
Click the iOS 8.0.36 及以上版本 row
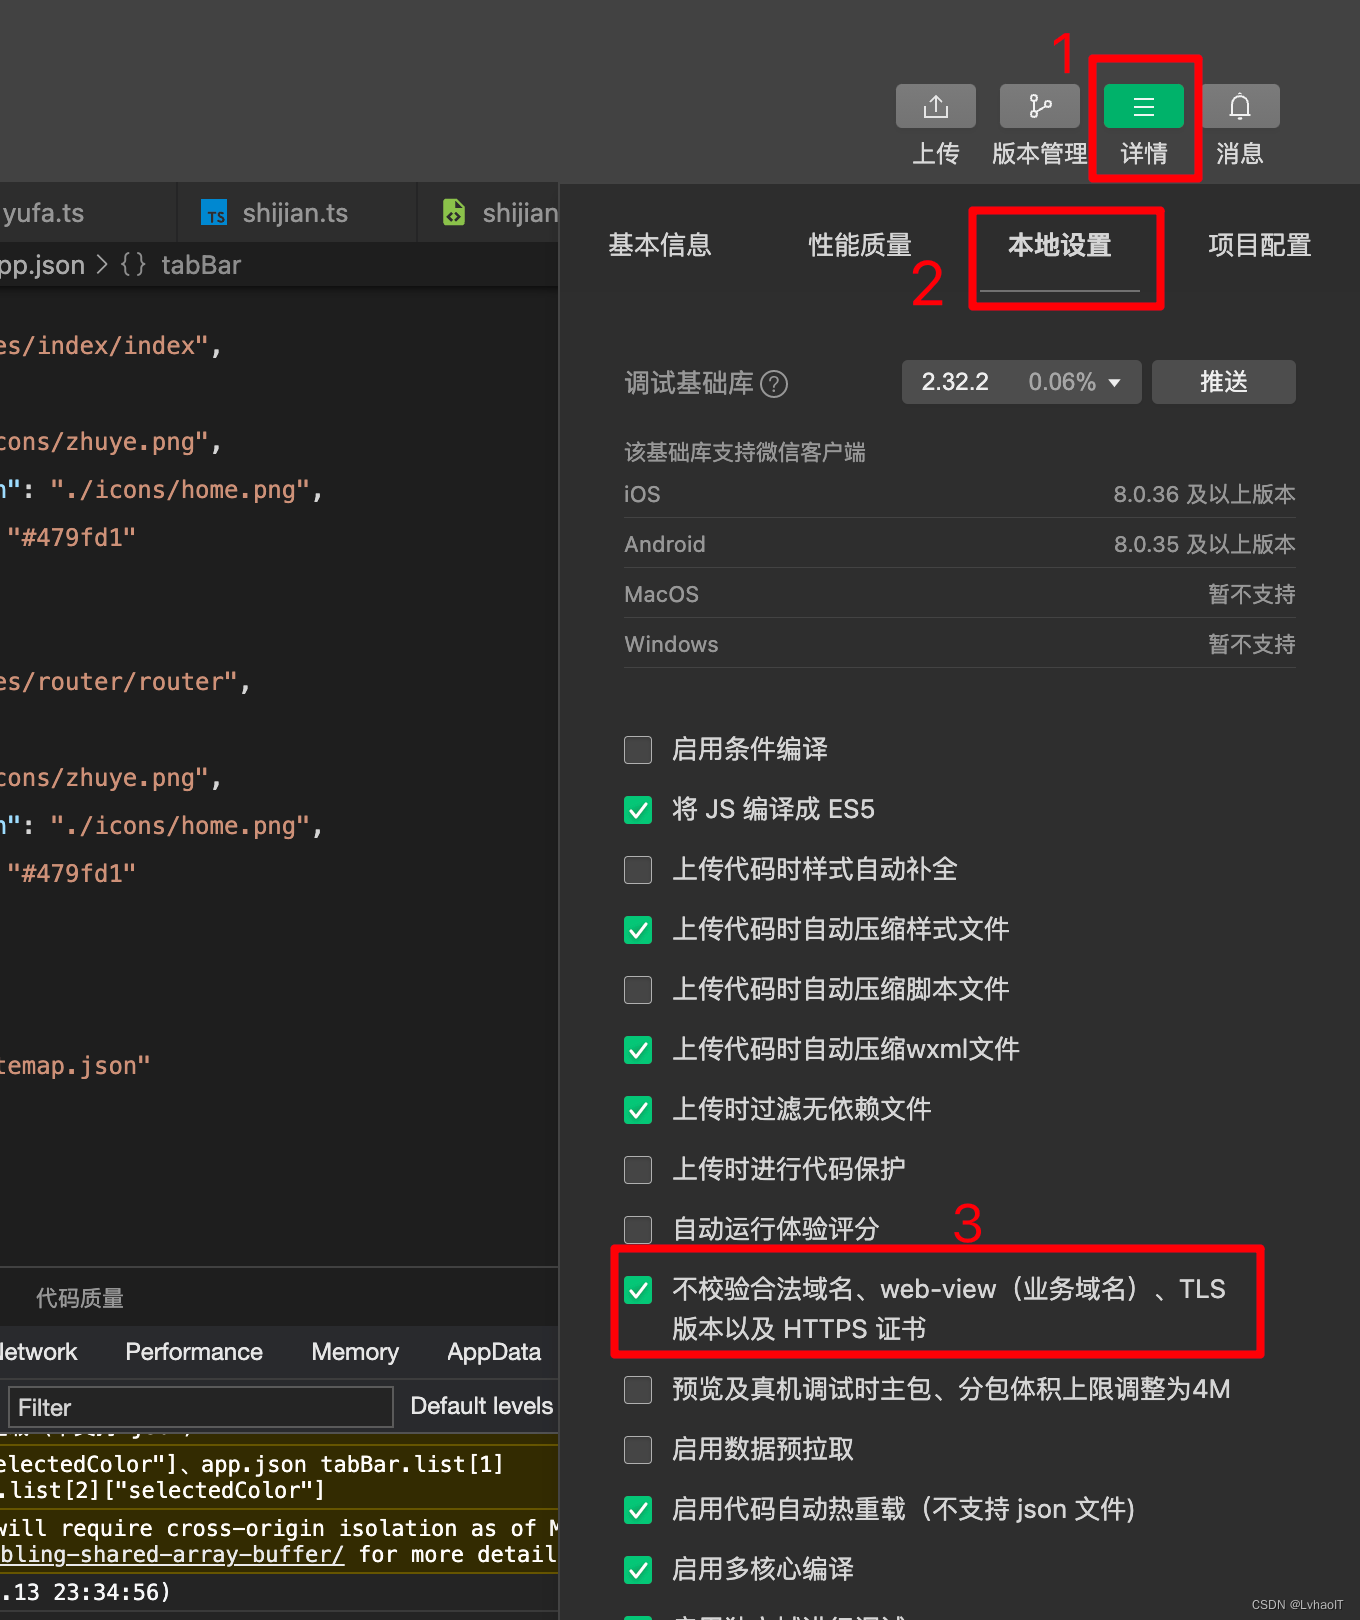[x=960, y=494]
